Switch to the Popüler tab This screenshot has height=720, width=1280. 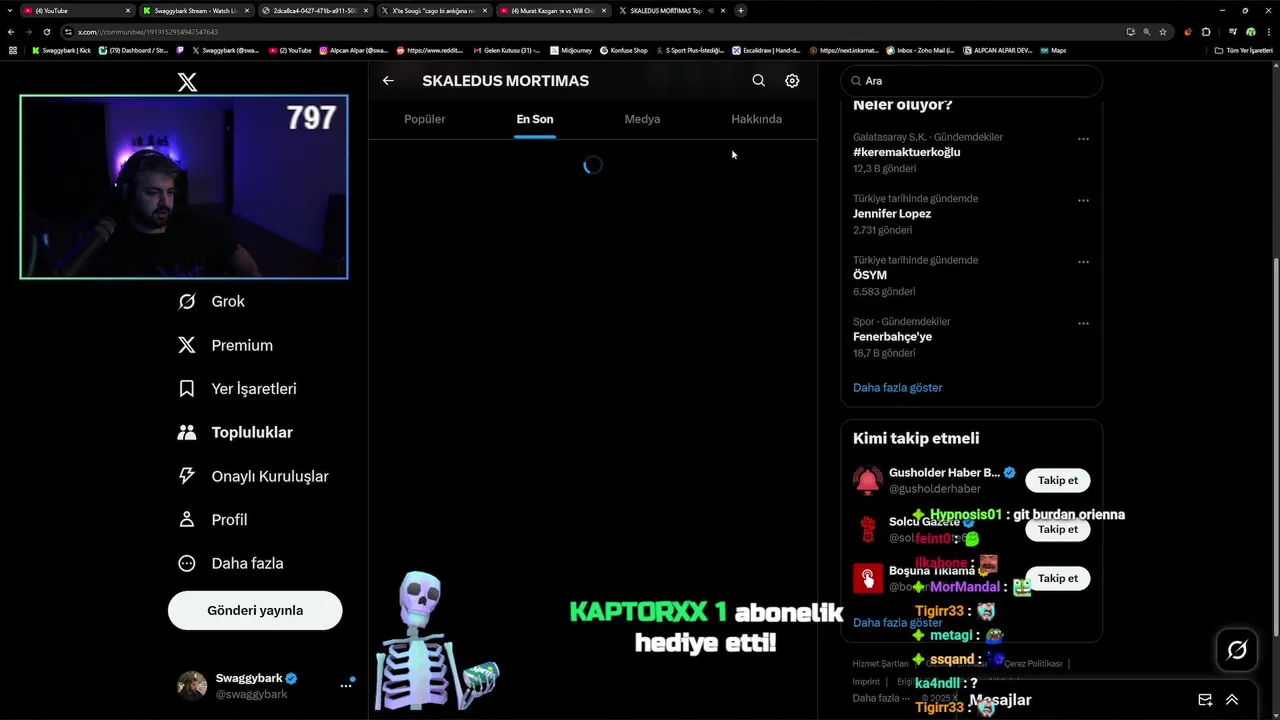coord(425,119)
